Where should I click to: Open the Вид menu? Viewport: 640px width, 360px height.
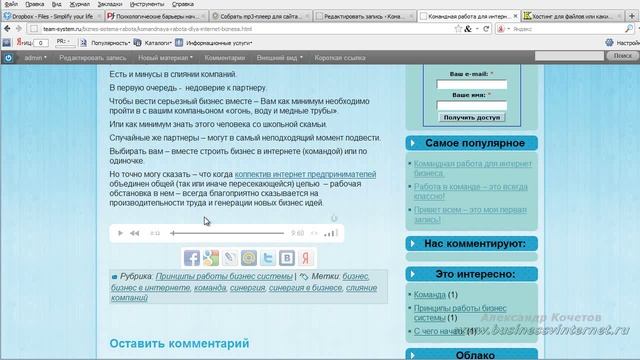pyautogui.click(x=57, y=4)
